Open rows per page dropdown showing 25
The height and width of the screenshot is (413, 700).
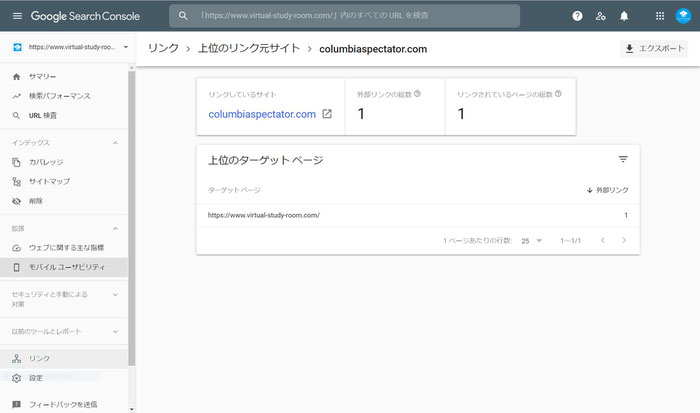[x=531, y=241]
